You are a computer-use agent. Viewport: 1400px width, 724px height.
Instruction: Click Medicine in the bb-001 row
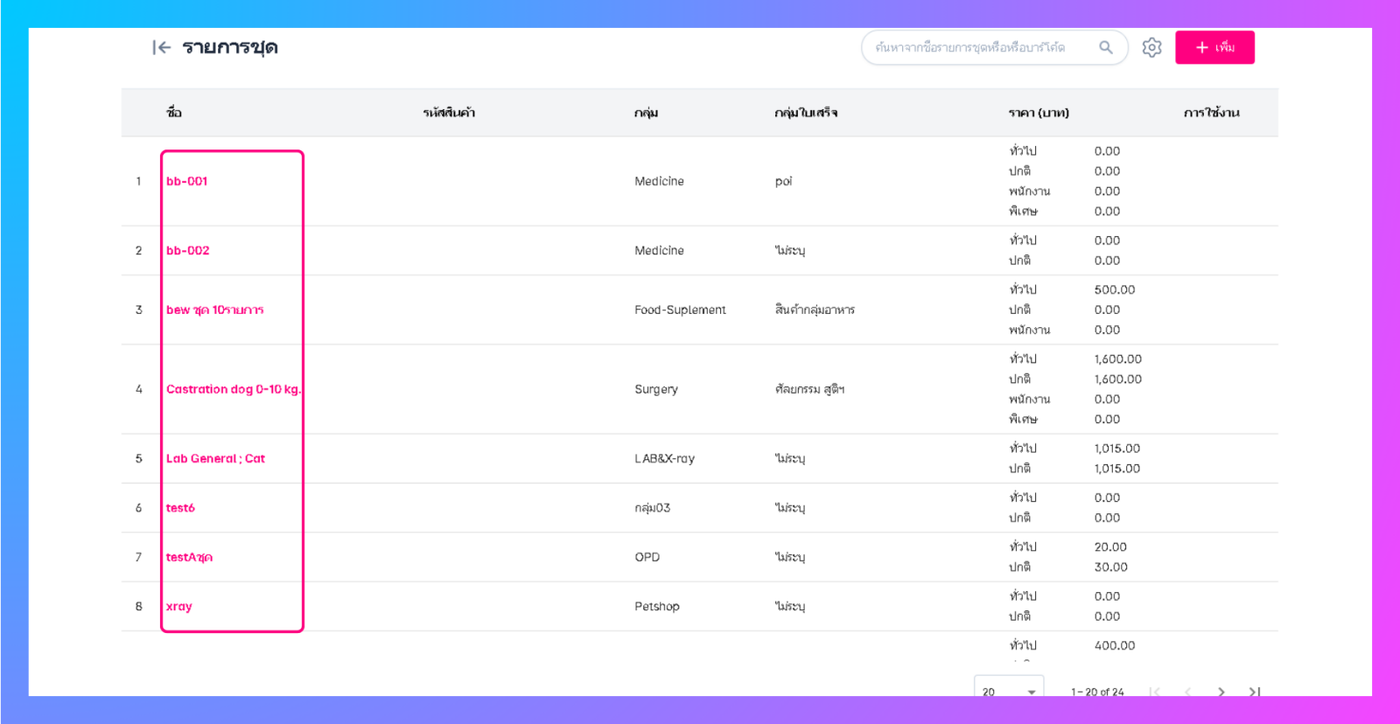pos(659,181)
